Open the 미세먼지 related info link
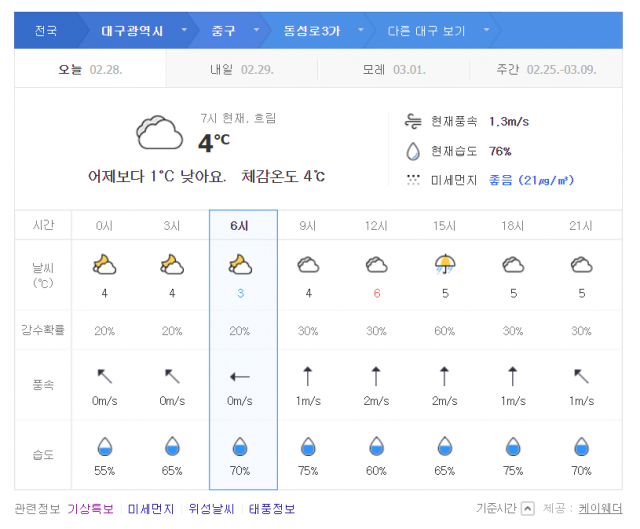This screenshot has height=529, width=640. (151, 509)
